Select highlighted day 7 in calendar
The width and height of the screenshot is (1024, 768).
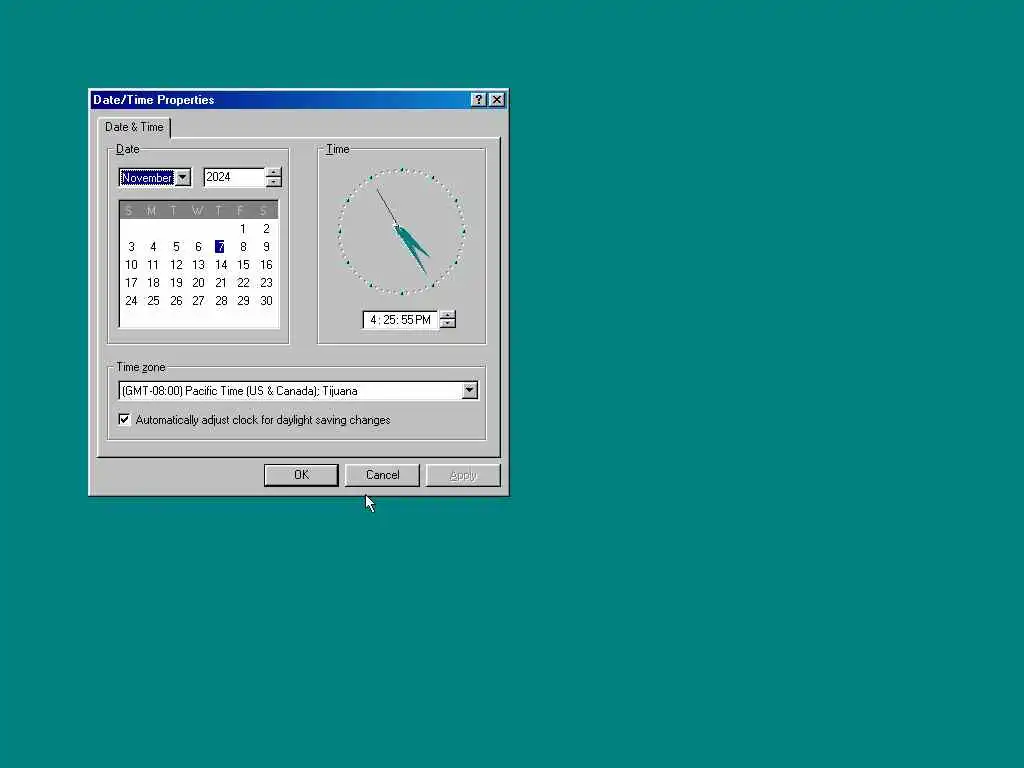tap(220, 247)
